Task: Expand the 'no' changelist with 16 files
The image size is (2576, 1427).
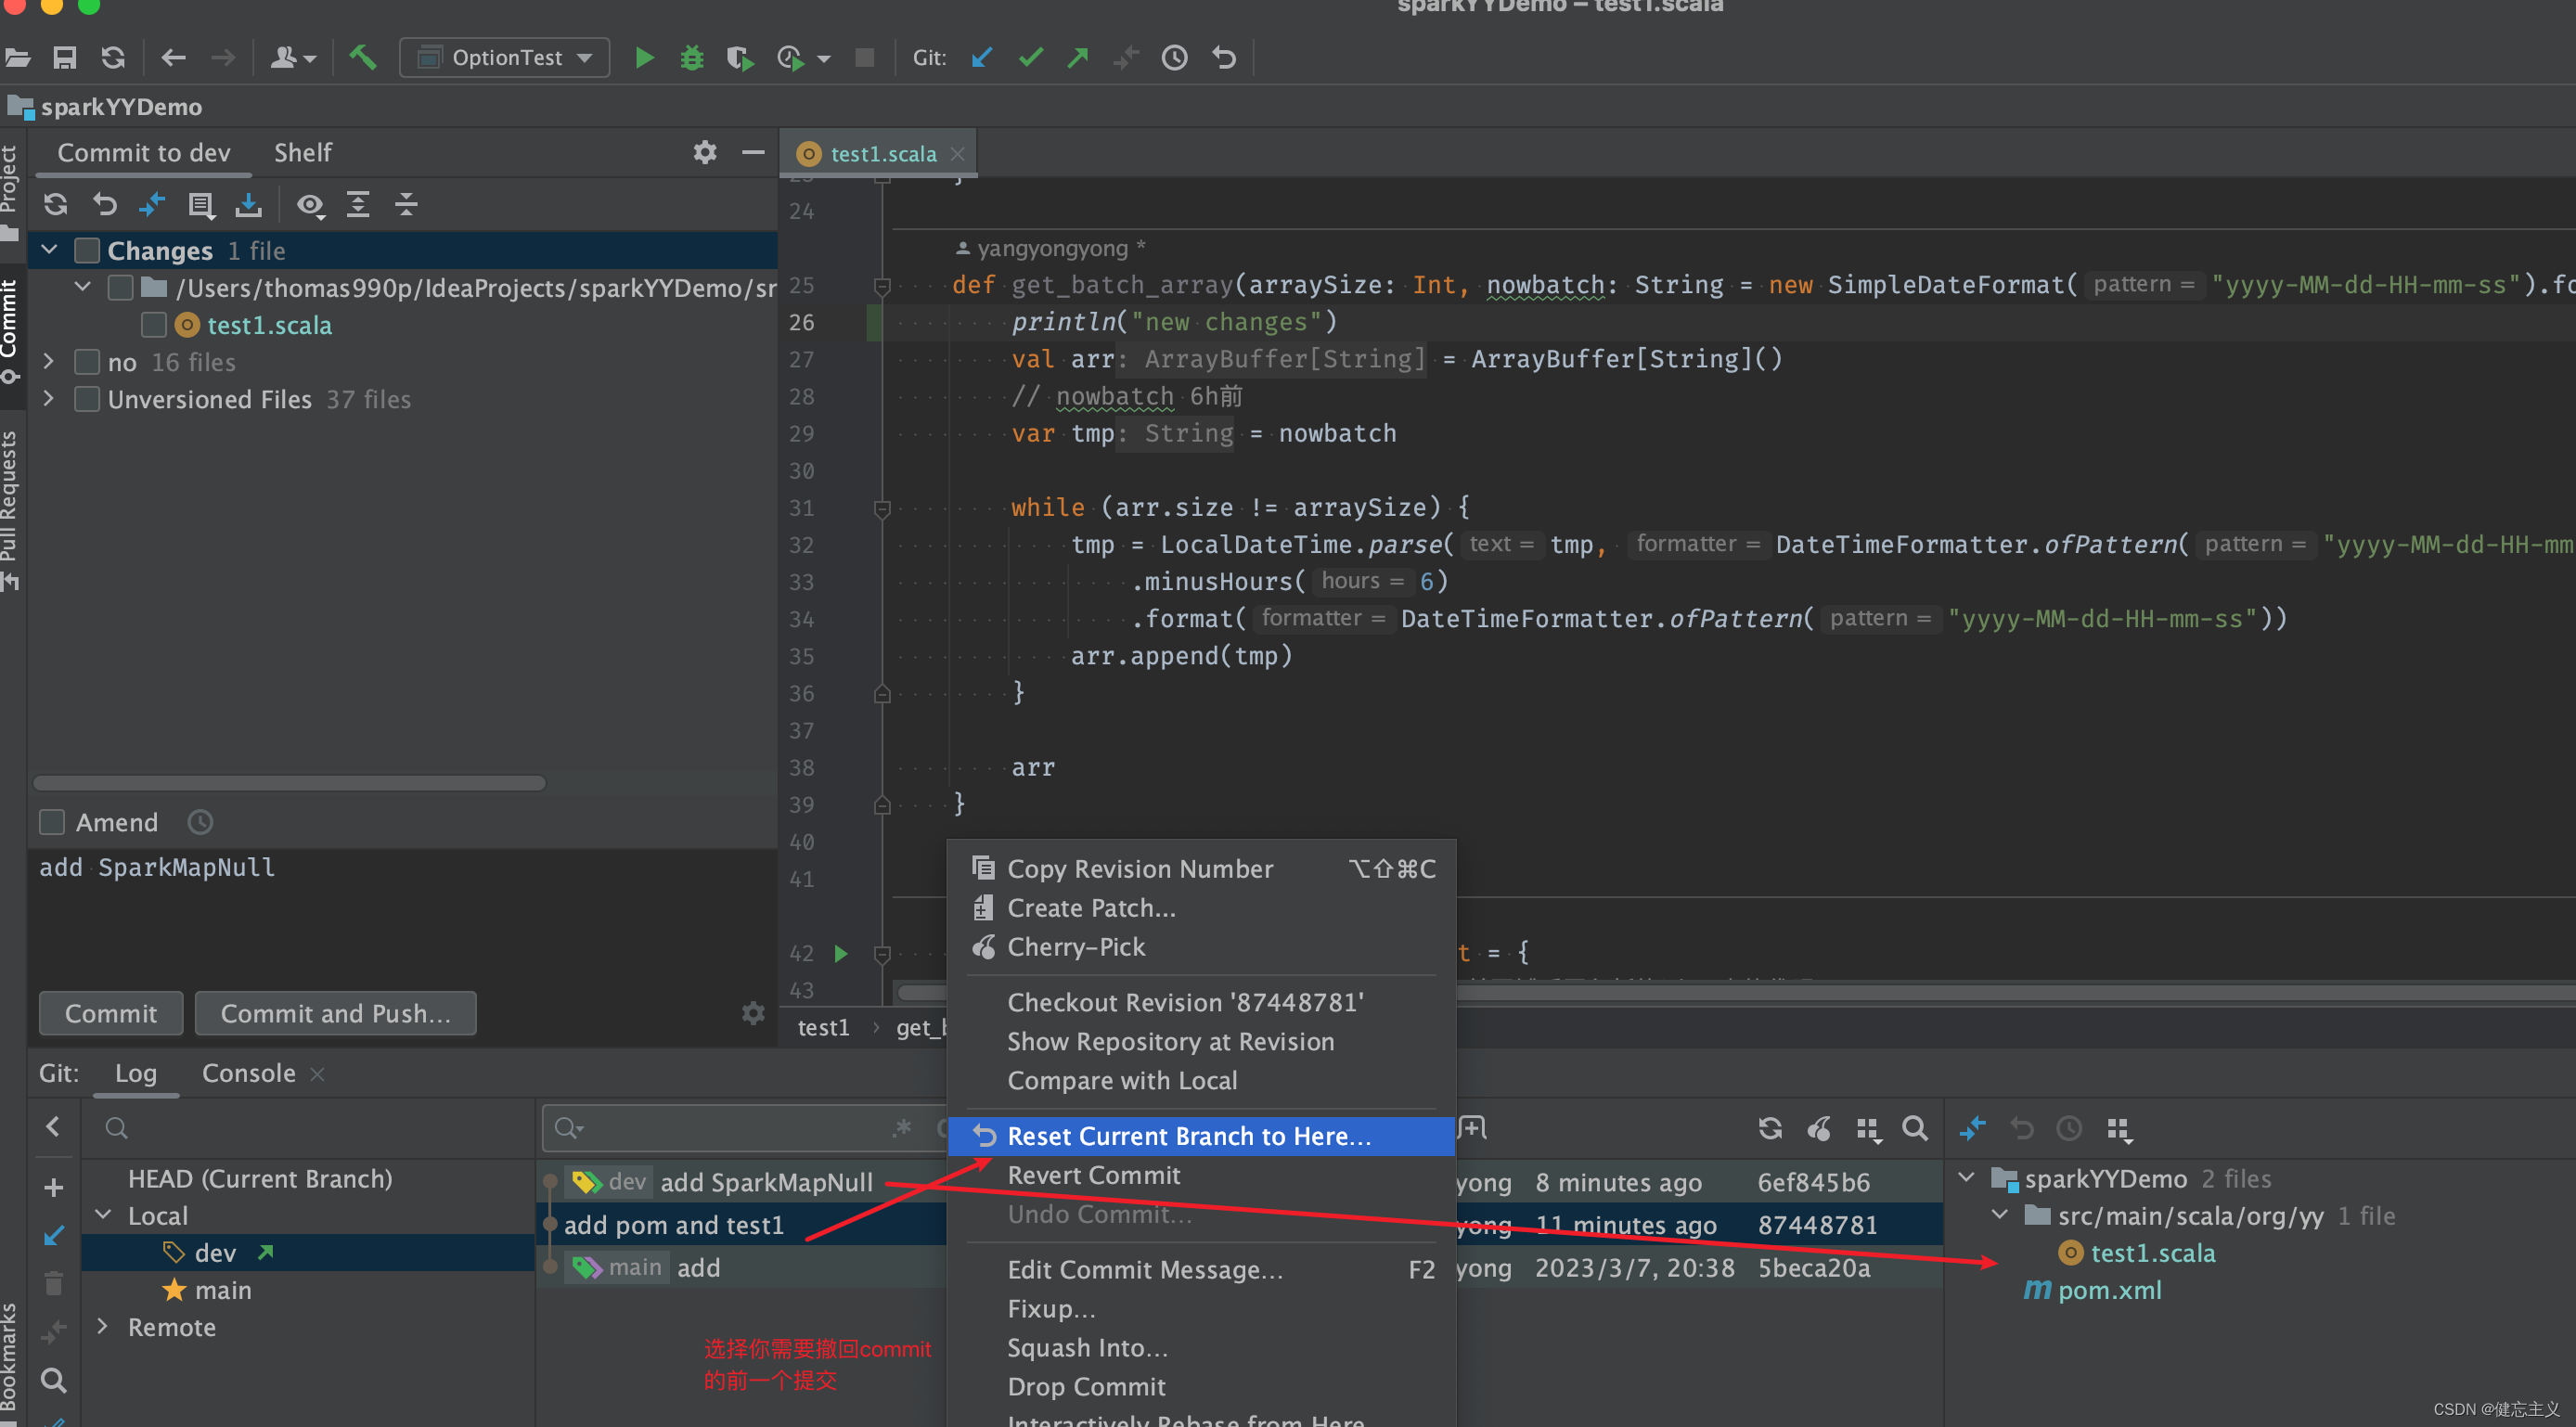Action: point(48,362)
